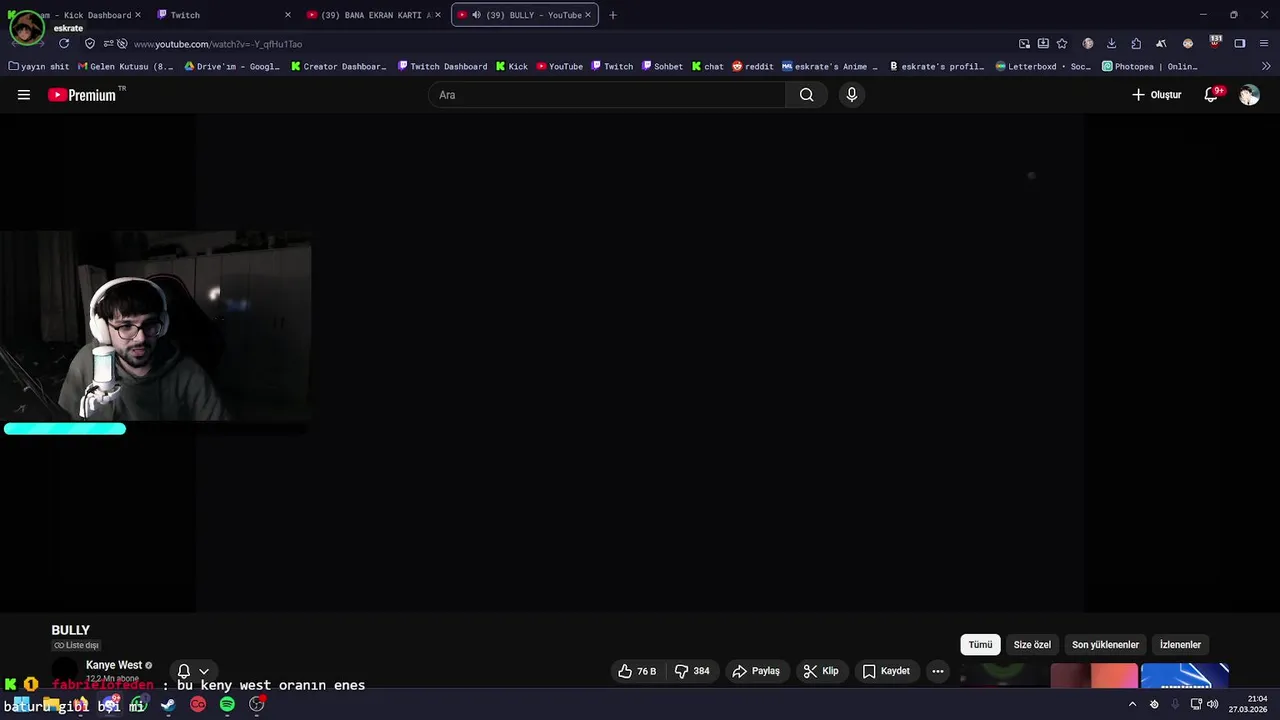Screen dimensions: 1280x720
Task: Like the BULLY video
Action: [637, 671]
